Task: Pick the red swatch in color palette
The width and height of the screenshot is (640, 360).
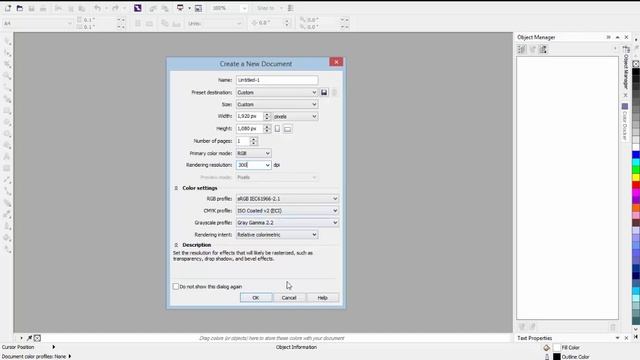Action: (636, 185)
